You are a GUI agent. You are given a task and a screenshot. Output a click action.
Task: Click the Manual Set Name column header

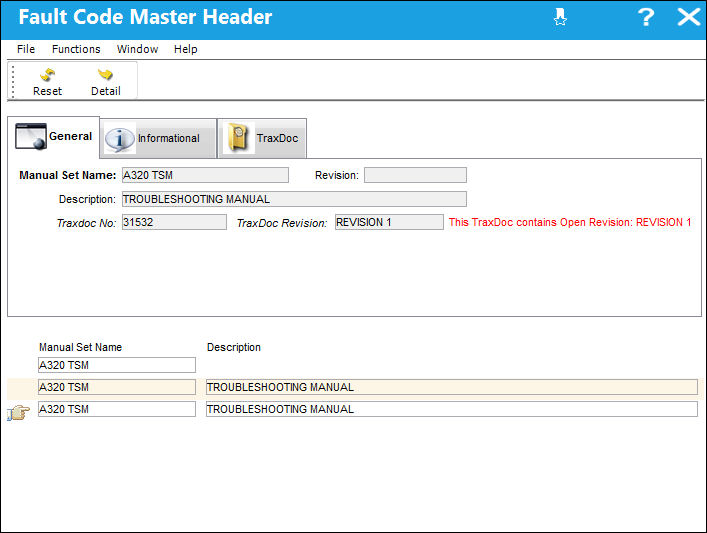tap(80, 347)
